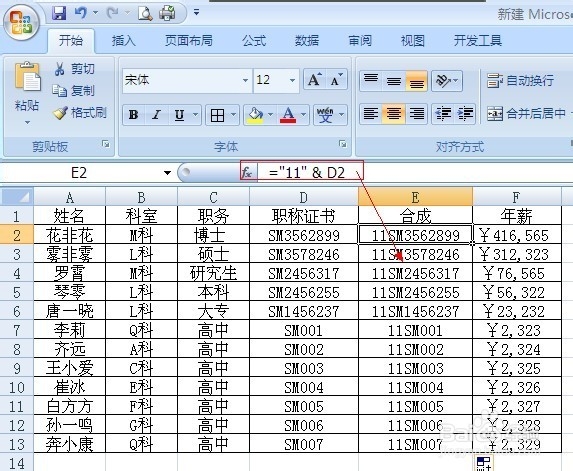Open Customize Quick Access Toolbar arrow
This screenshot has height=471, width=573.
pos(197,13)
